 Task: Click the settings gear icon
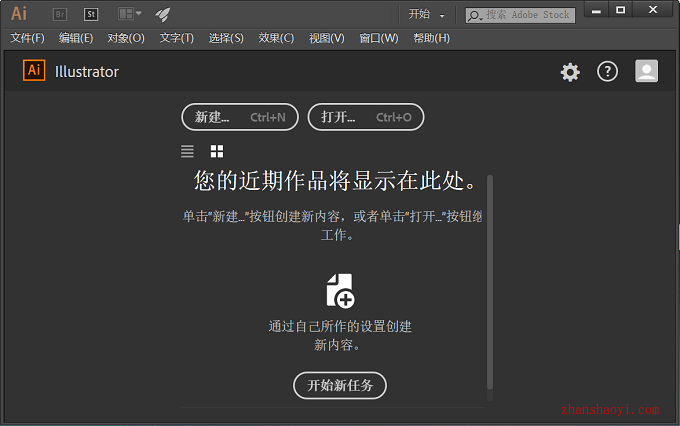tap(570, 72)
